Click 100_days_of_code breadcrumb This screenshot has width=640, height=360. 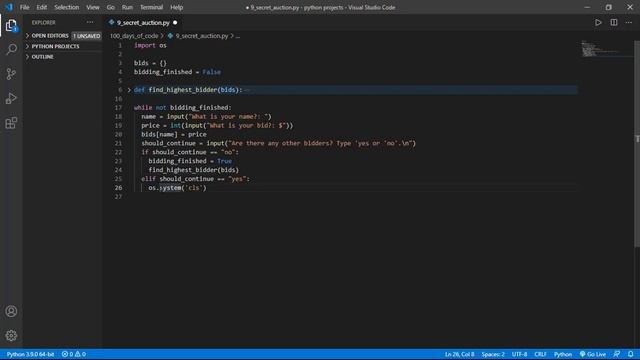tap(134, 36)
